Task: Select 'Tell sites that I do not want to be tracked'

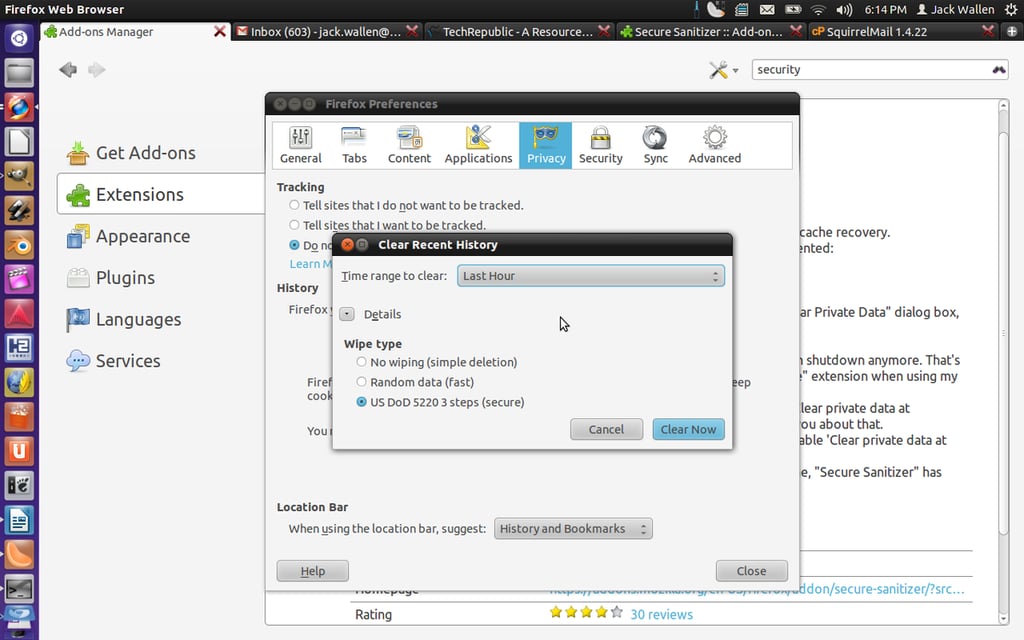Action: 294,205
